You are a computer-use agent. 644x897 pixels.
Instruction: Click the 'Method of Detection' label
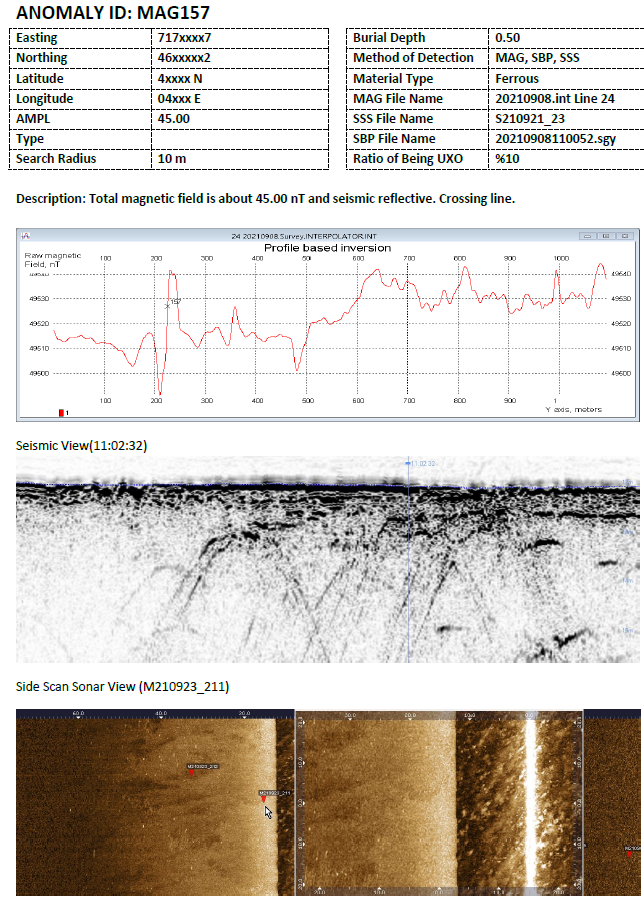413,58
